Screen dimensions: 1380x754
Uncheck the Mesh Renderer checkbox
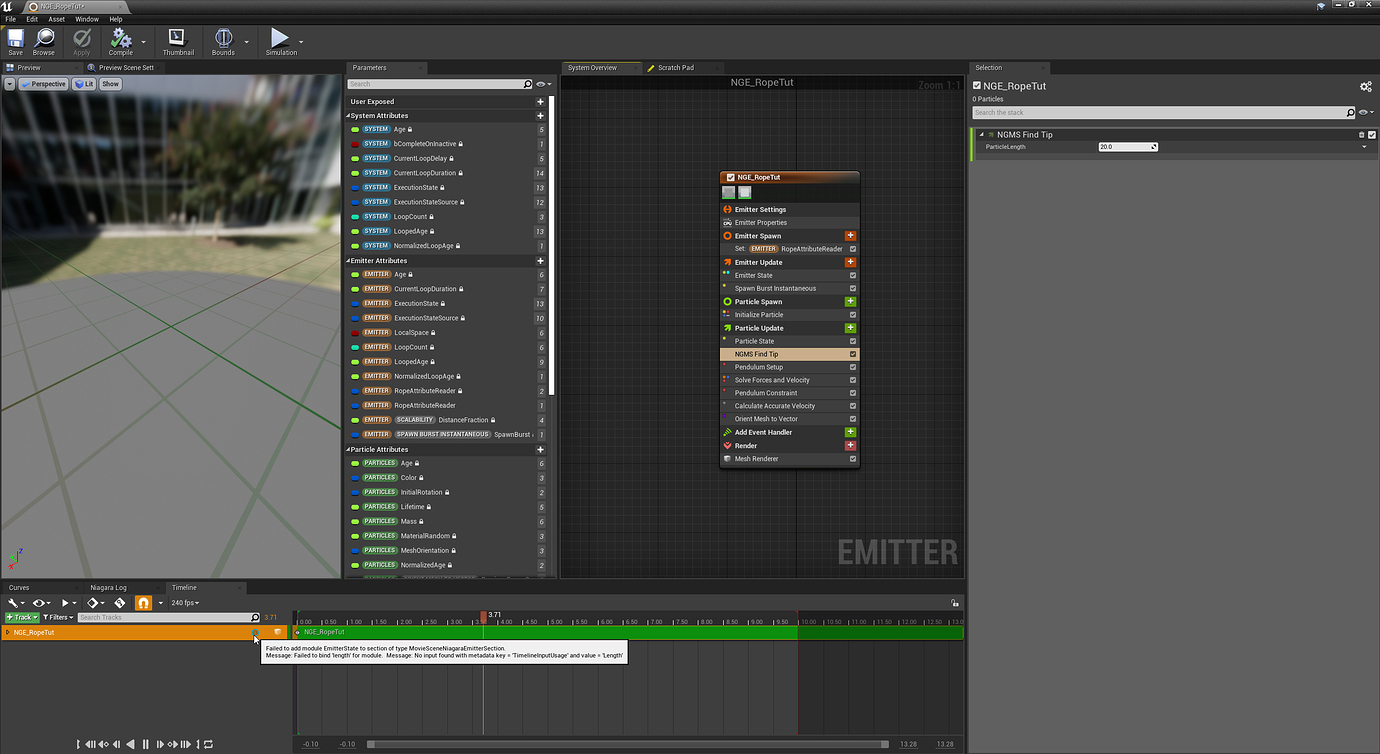tap(853, 459)
